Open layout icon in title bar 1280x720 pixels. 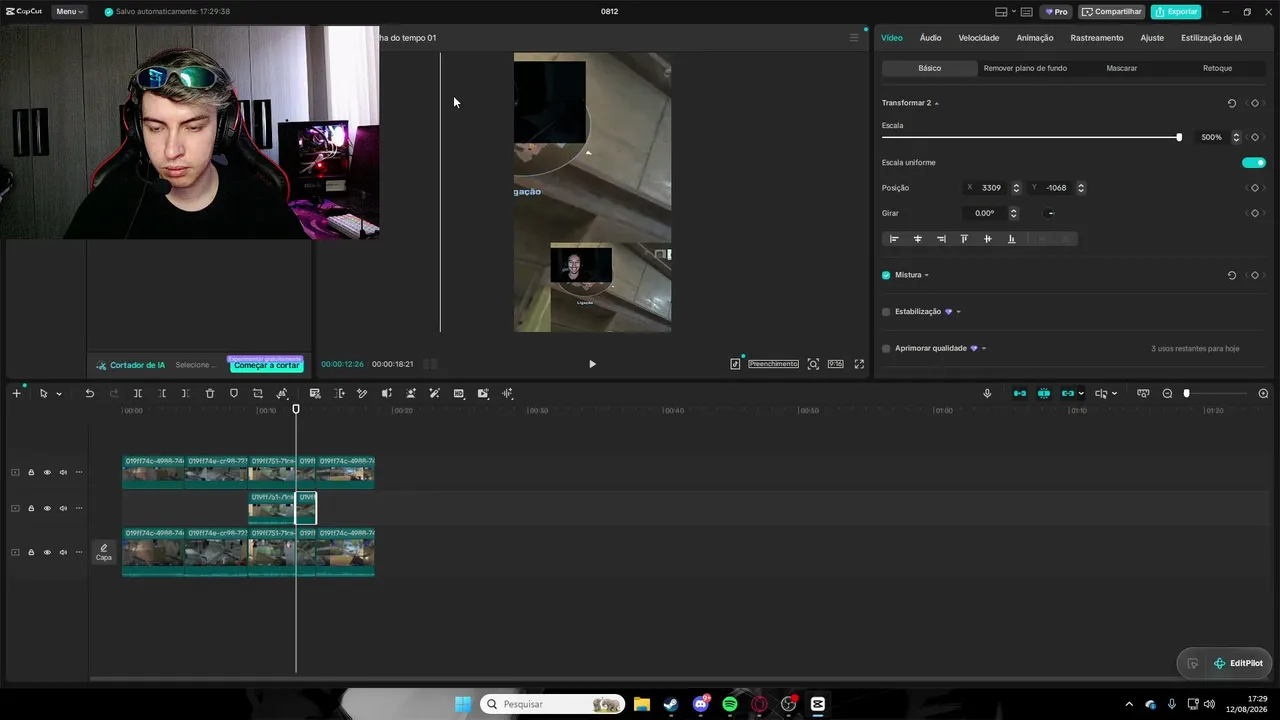click(1002, 12)
